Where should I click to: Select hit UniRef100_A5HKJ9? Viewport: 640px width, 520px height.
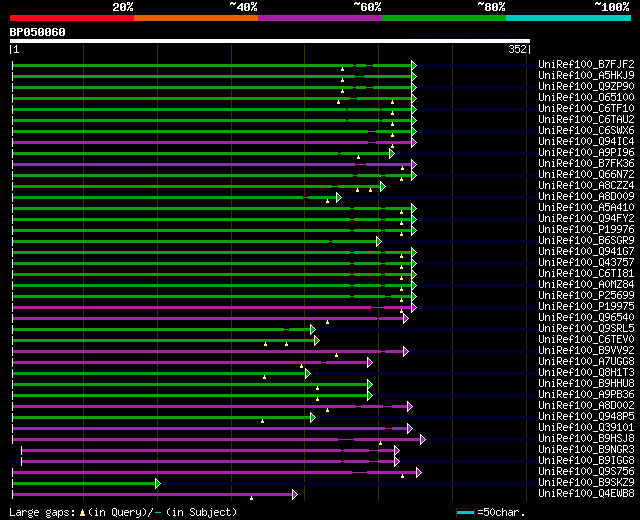[x=586, y=75]
